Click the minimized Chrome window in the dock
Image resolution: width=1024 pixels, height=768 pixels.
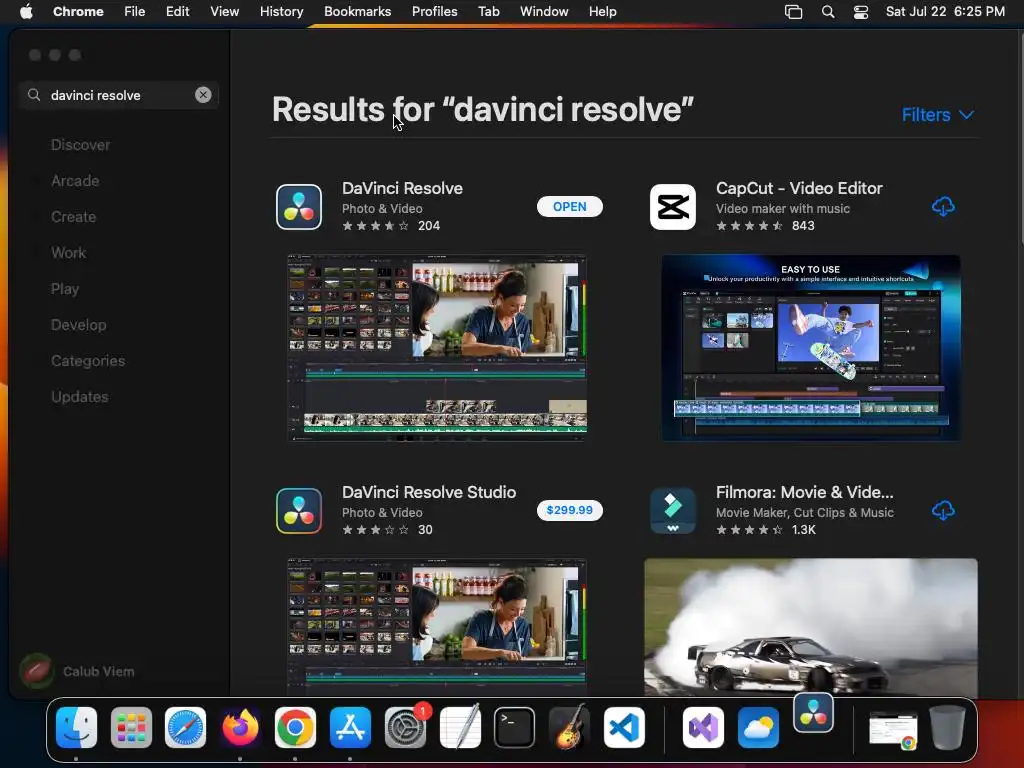point(893,731)
